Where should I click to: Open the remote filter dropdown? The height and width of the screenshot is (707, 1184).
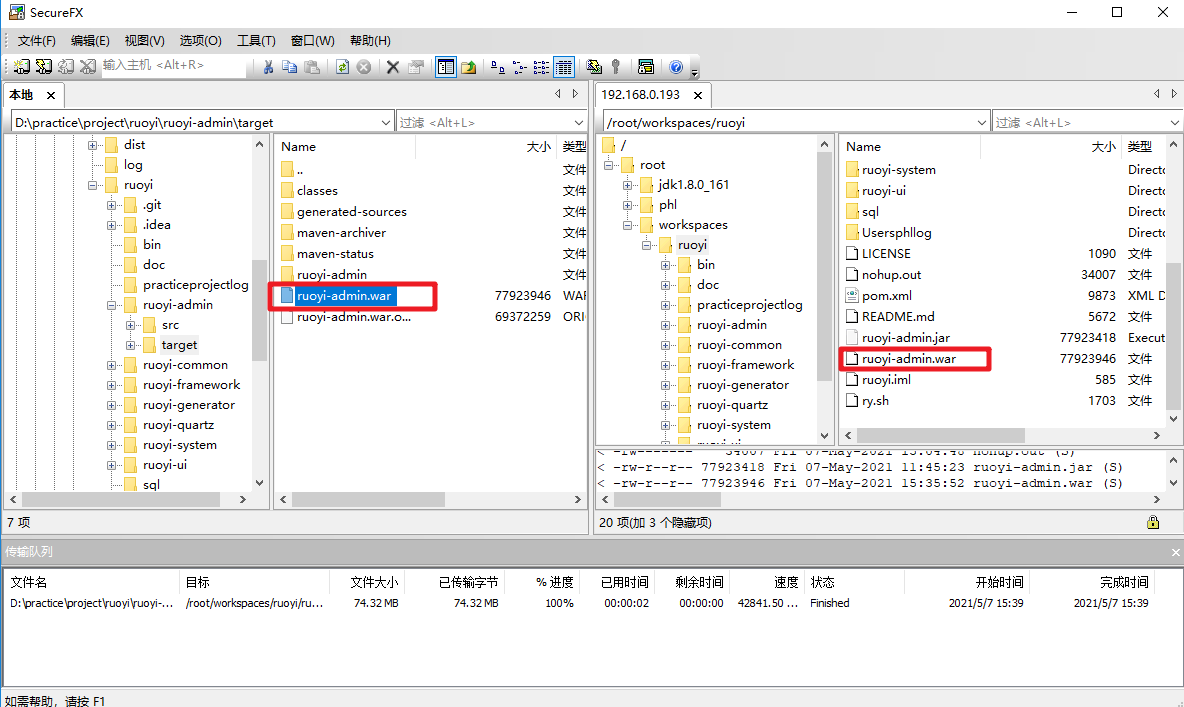pos(1174,122)
